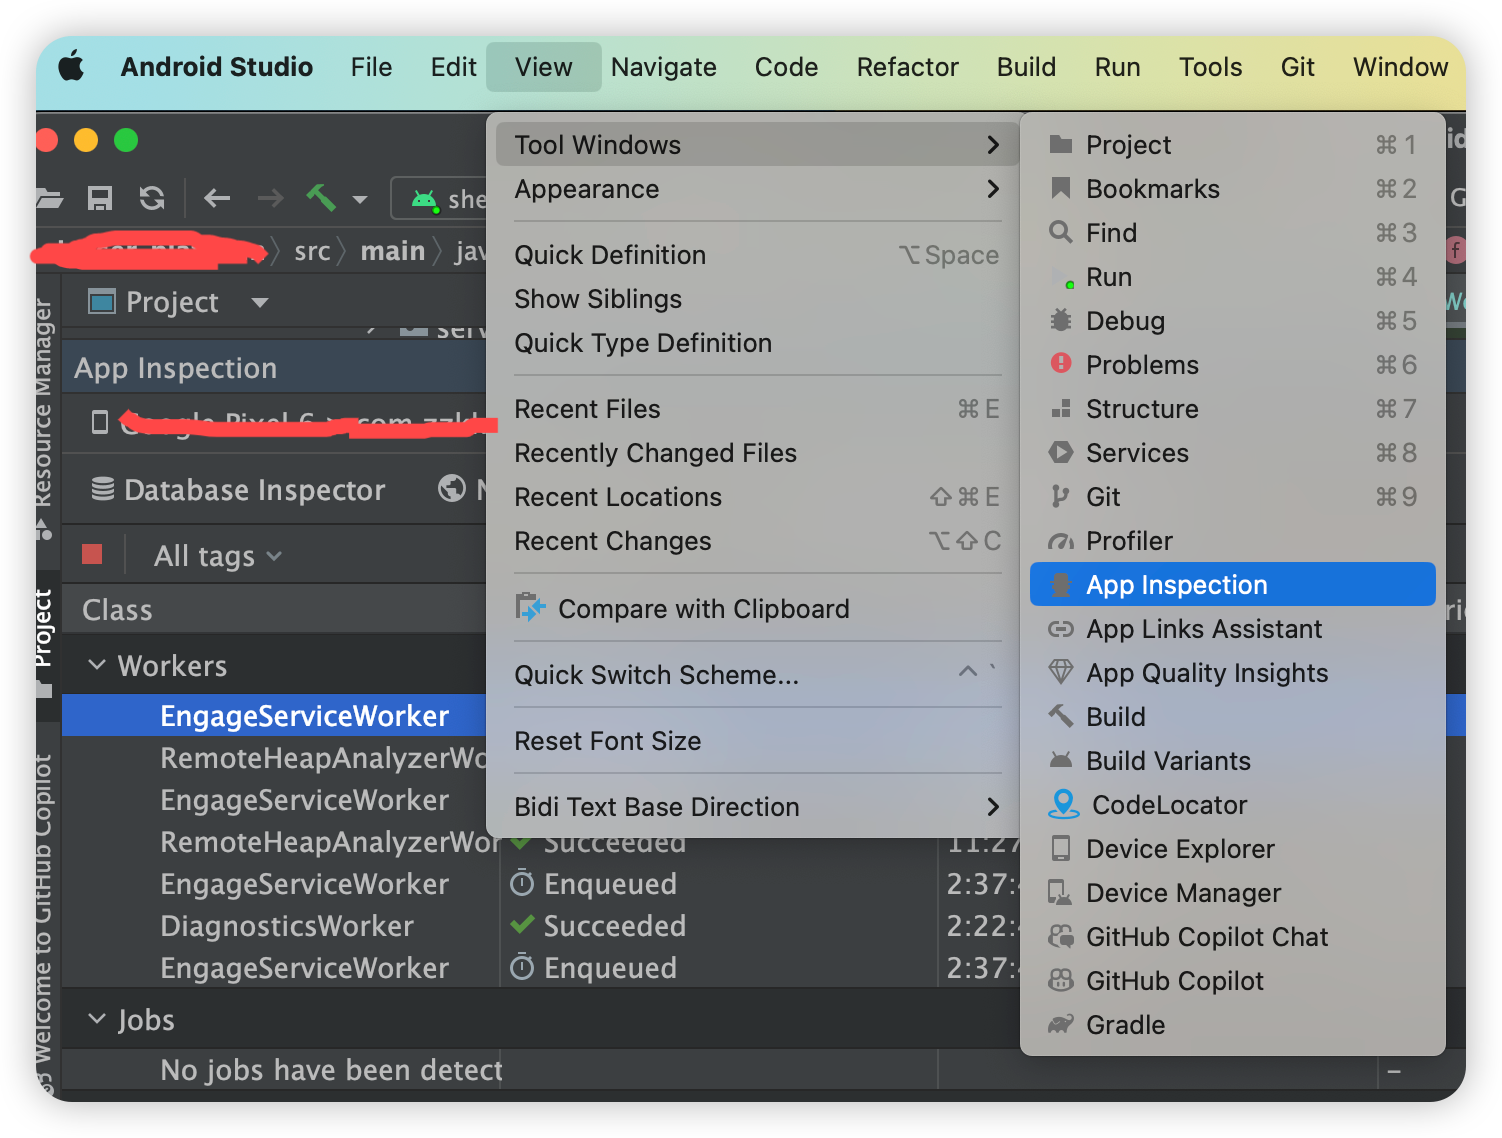The height and width of the screenshot is (1138, 1502).
Task: Open the View menu
Action: pos(544,67)
